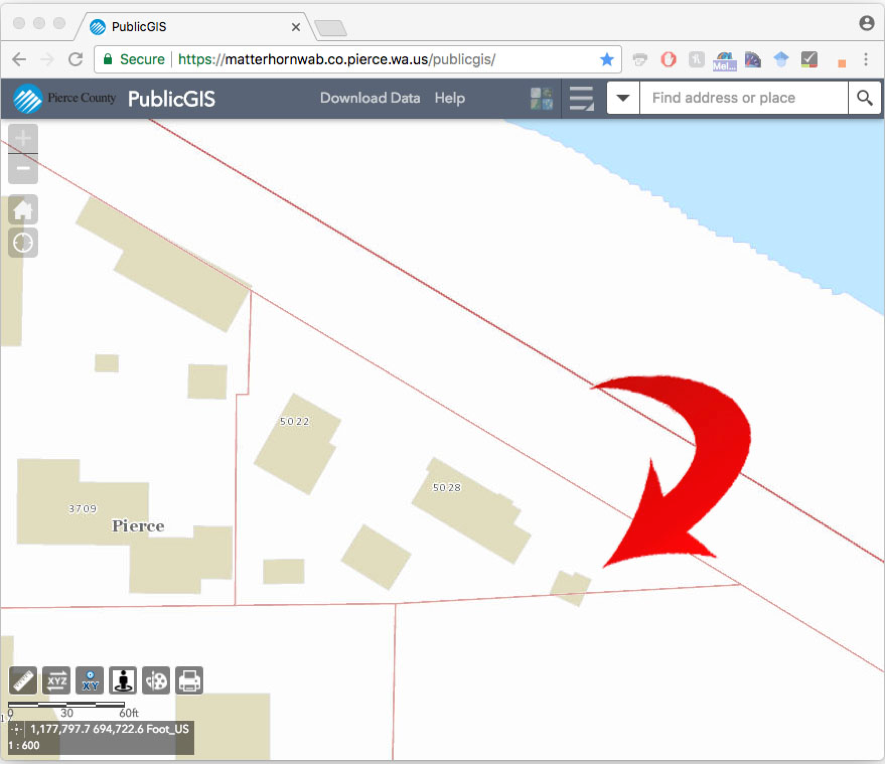Zoom out with the minus button

[x=23, y=169]
